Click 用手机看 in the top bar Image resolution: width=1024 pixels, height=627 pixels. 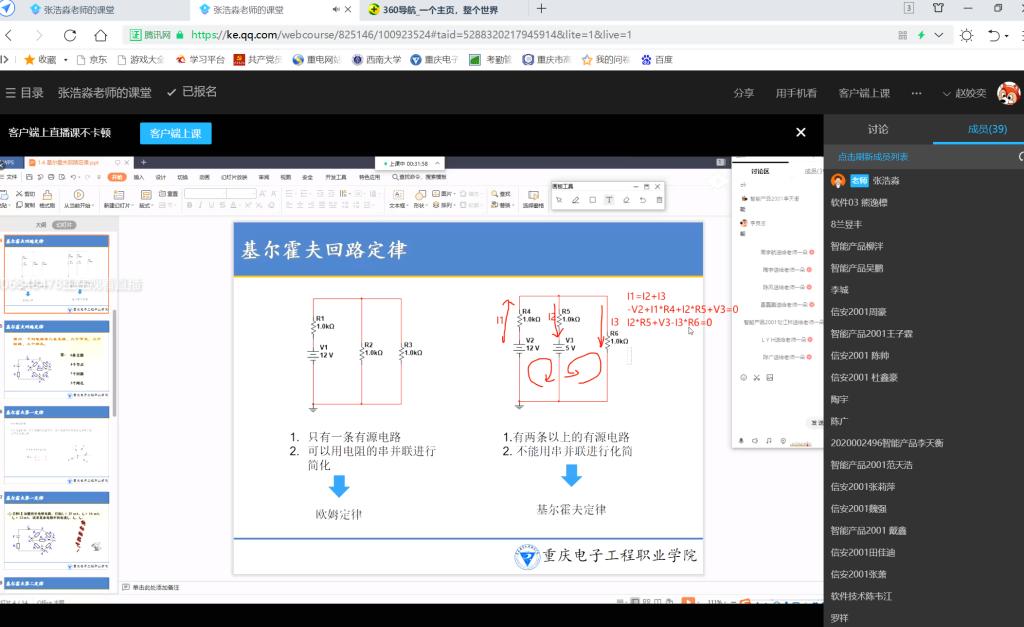click(796, 93)
